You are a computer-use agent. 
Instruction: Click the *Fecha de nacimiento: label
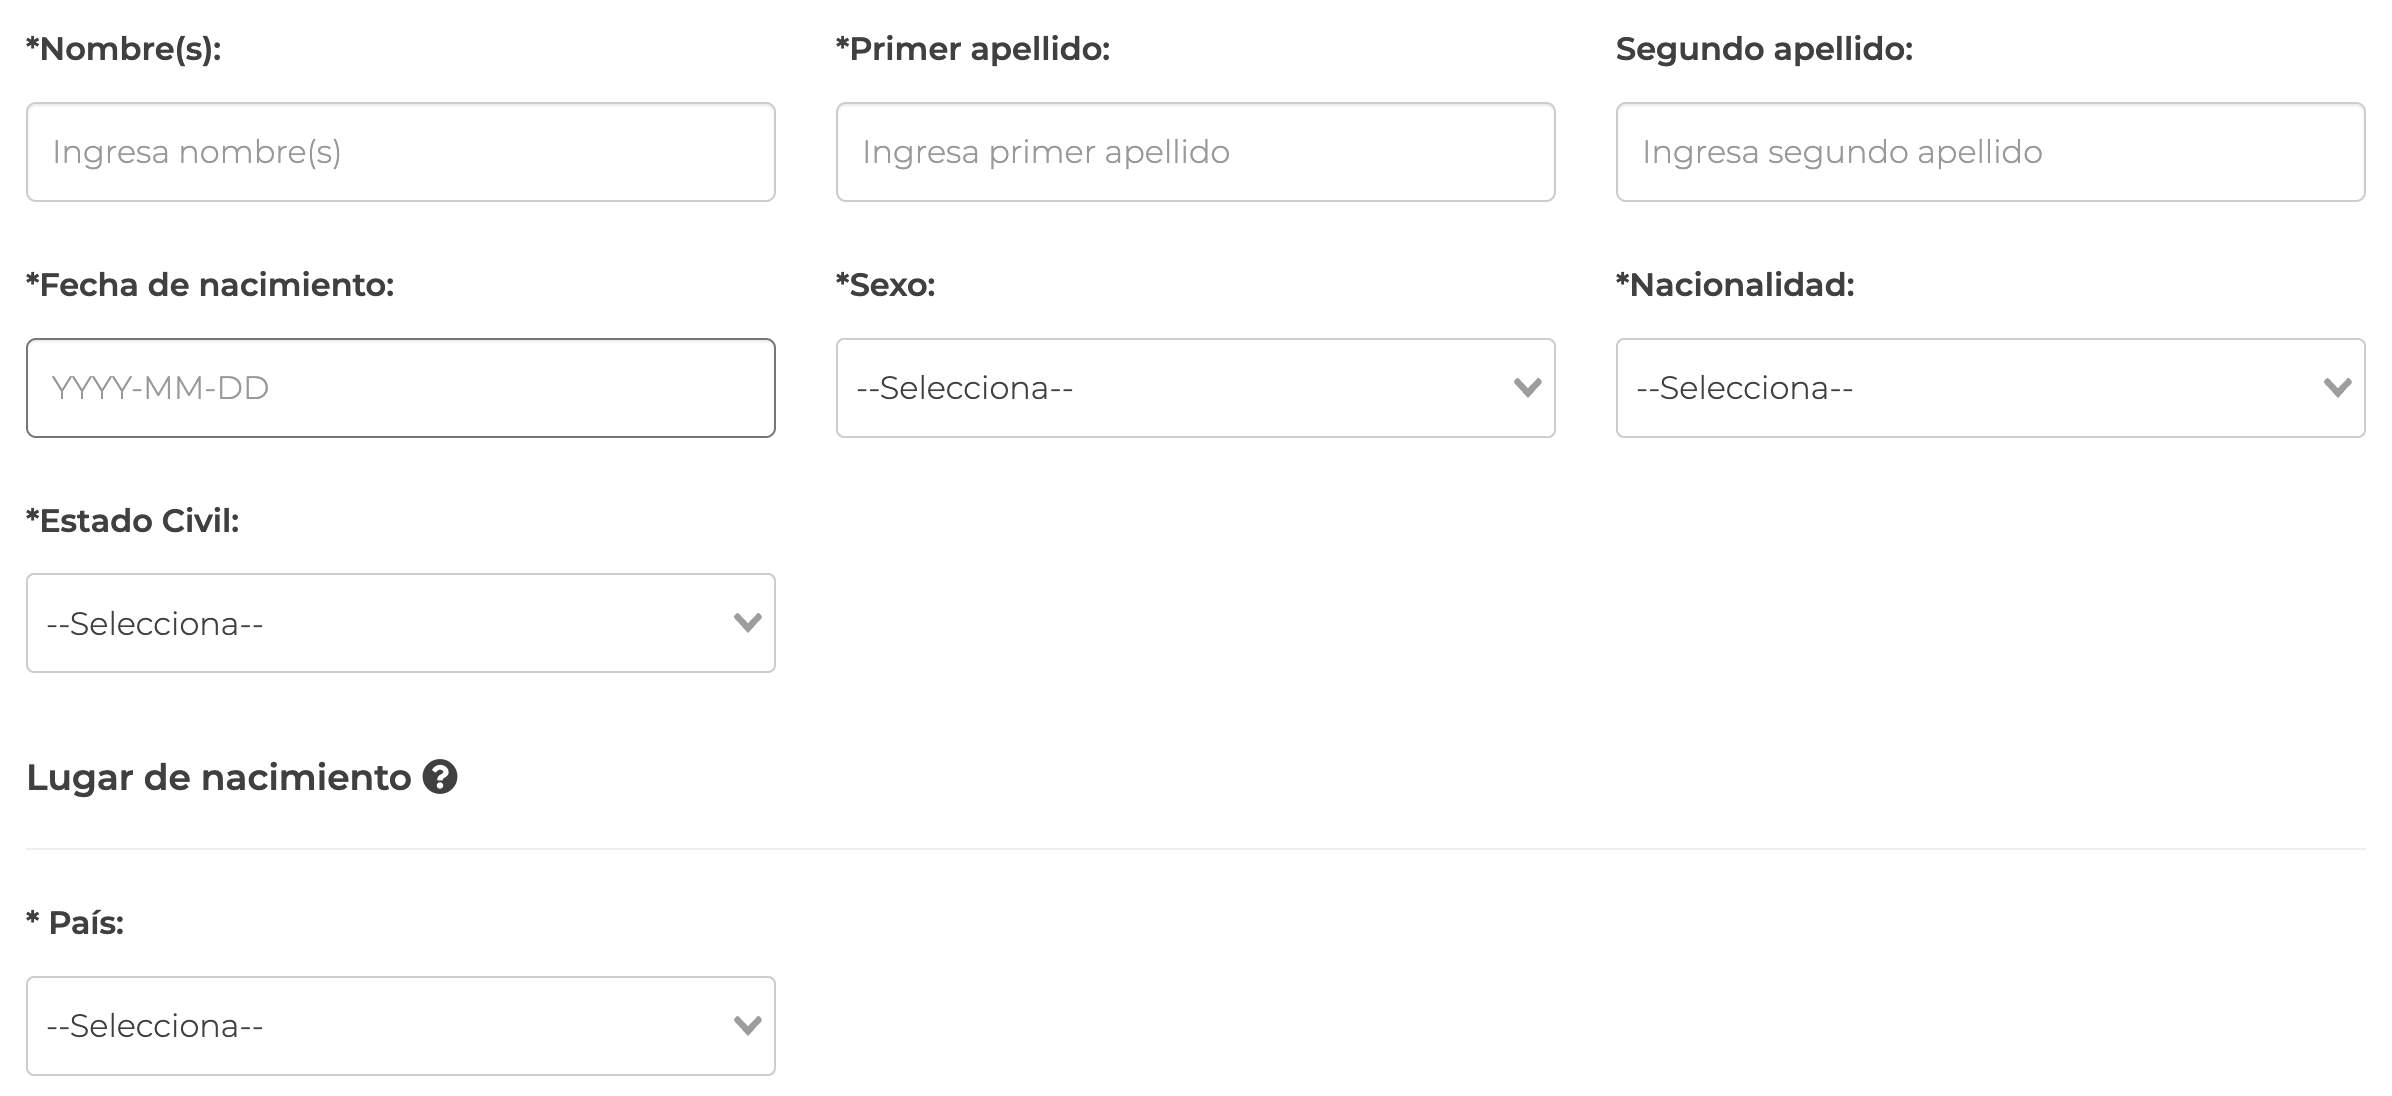click(210, 285)
